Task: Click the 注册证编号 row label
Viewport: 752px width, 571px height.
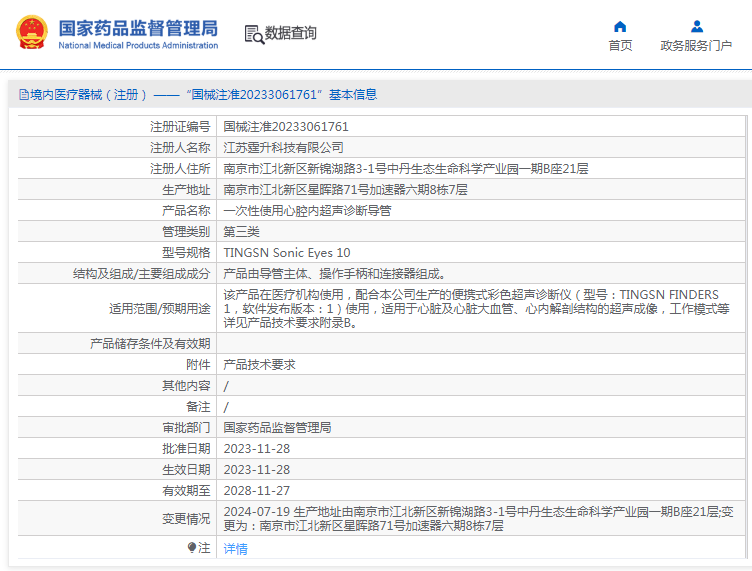Action: (180, 127)
